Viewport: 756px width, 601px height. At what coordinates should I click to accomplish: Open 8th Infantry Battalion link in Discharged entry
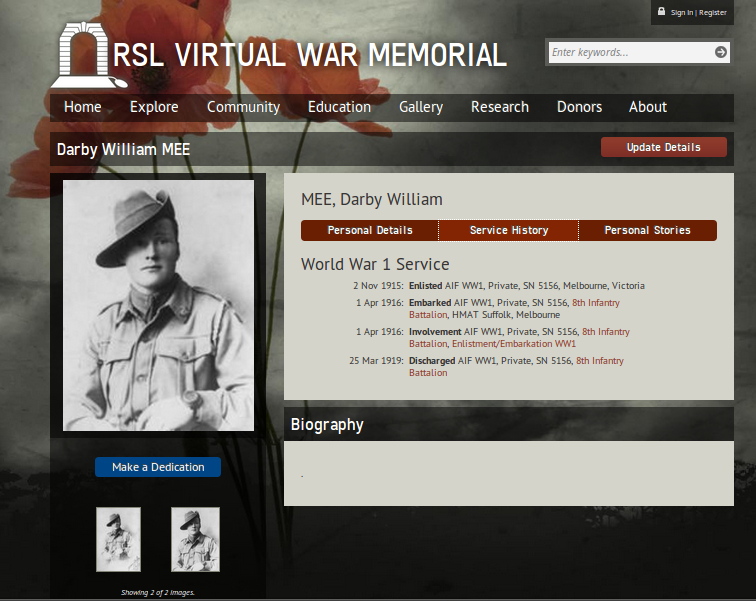[600, 361]
